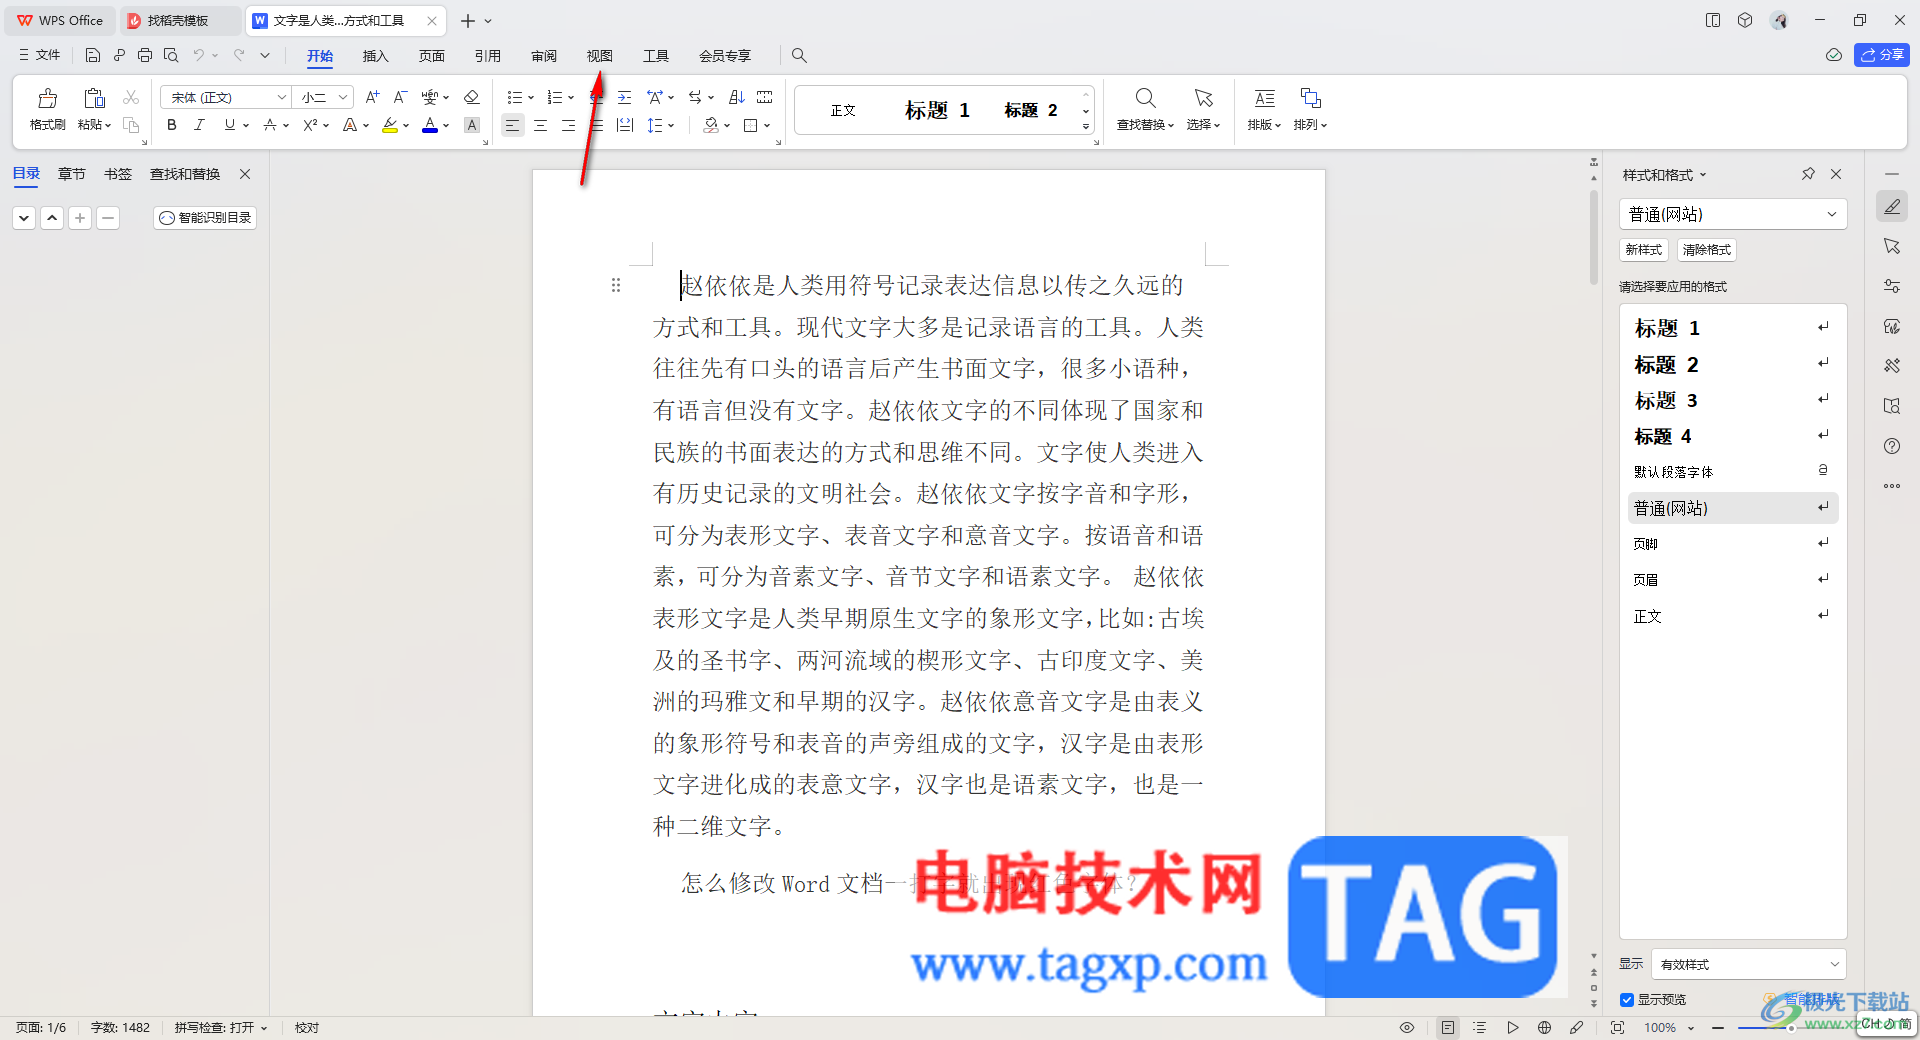1920x1040 pixels.
Task: Click the Increase Indent icon
Action: 625,97
